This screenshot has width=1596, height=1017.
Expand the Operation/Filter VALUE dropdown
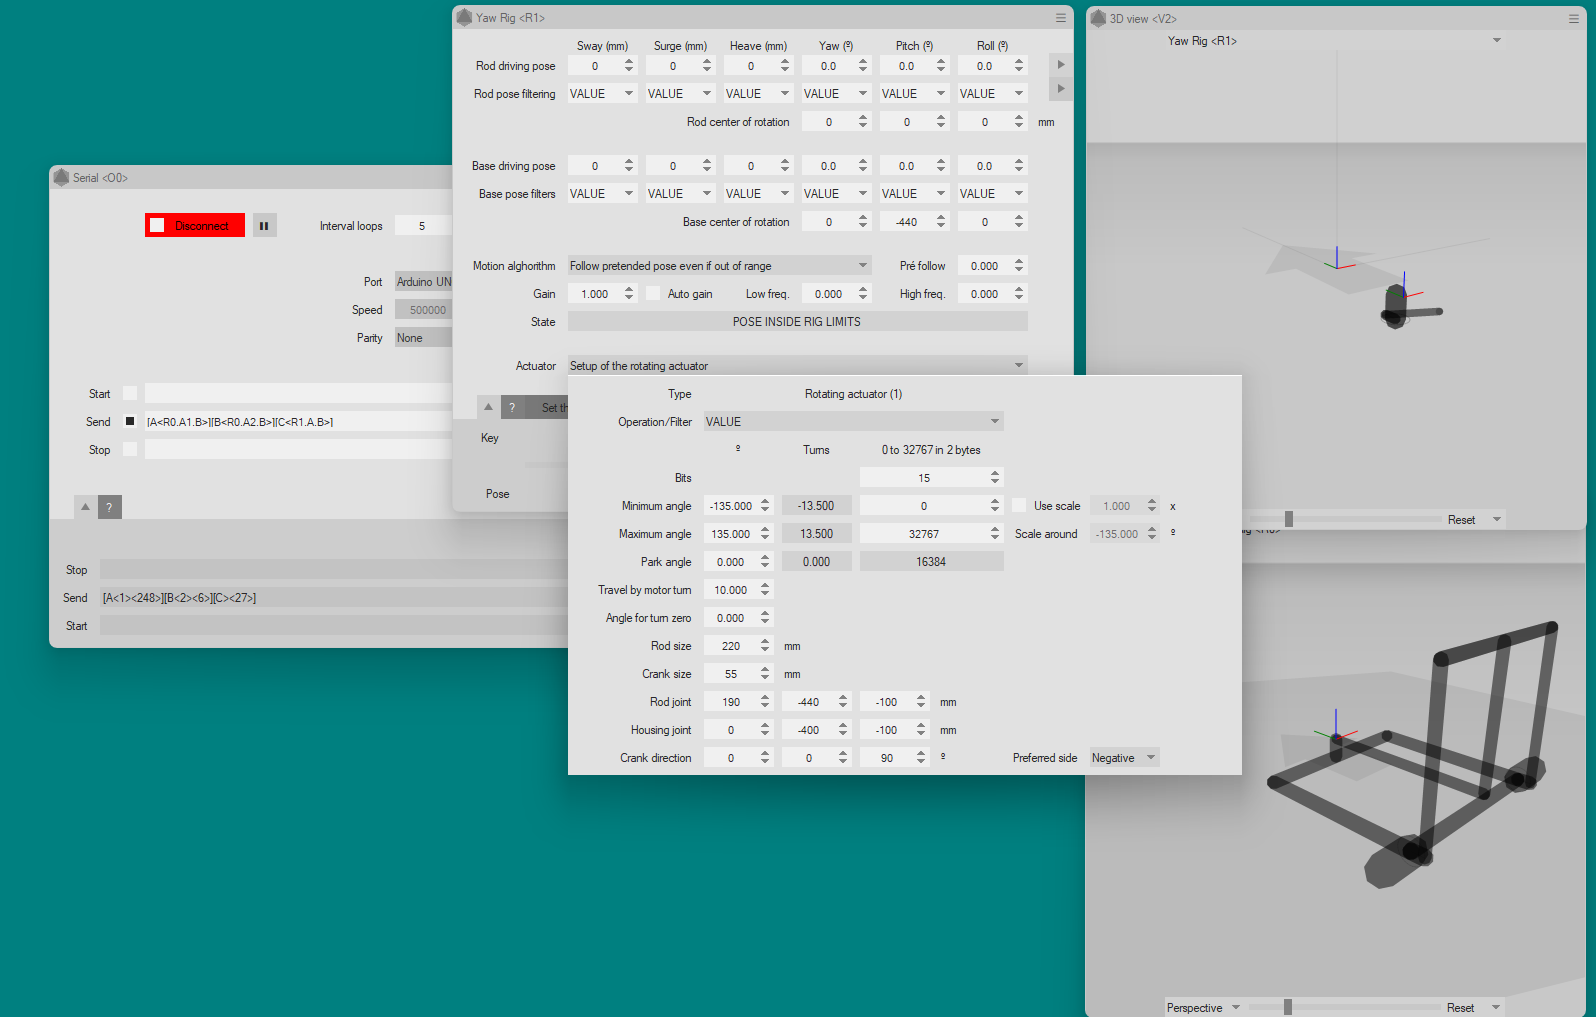click(853, 422)
